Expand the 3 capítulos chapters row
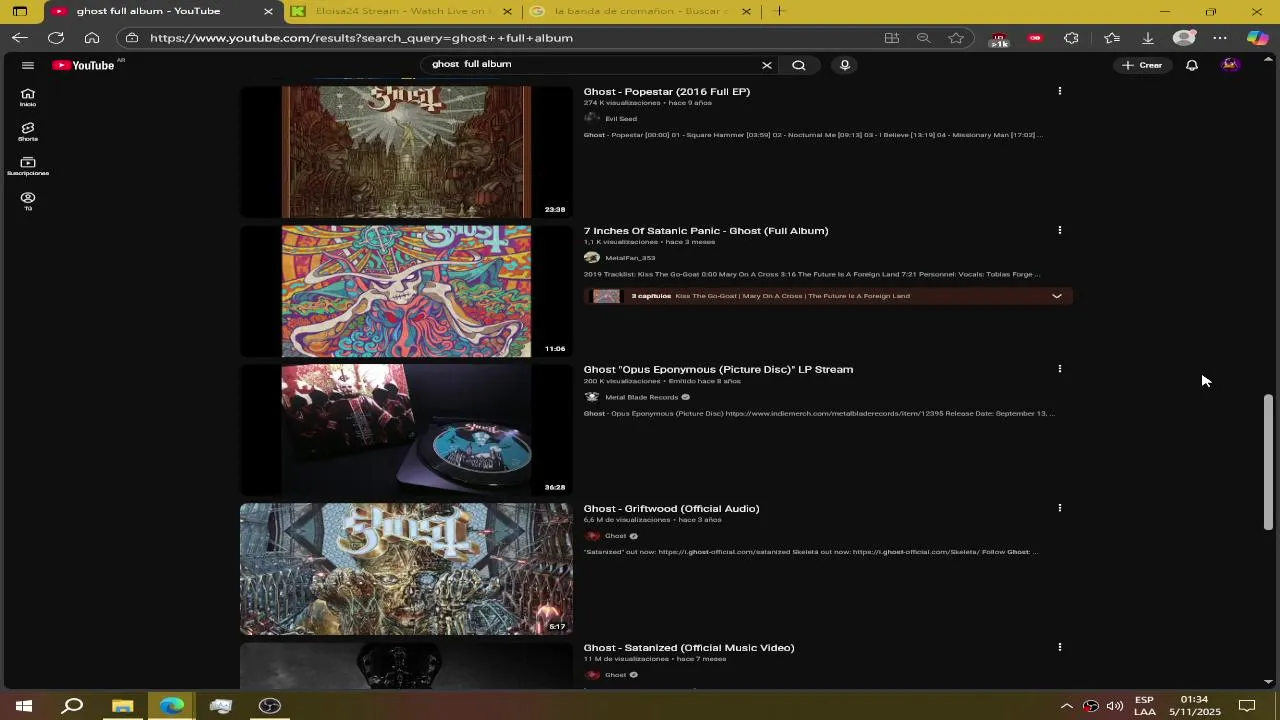This screenshot has height=720, width=1280. click(x=828, y=296)
